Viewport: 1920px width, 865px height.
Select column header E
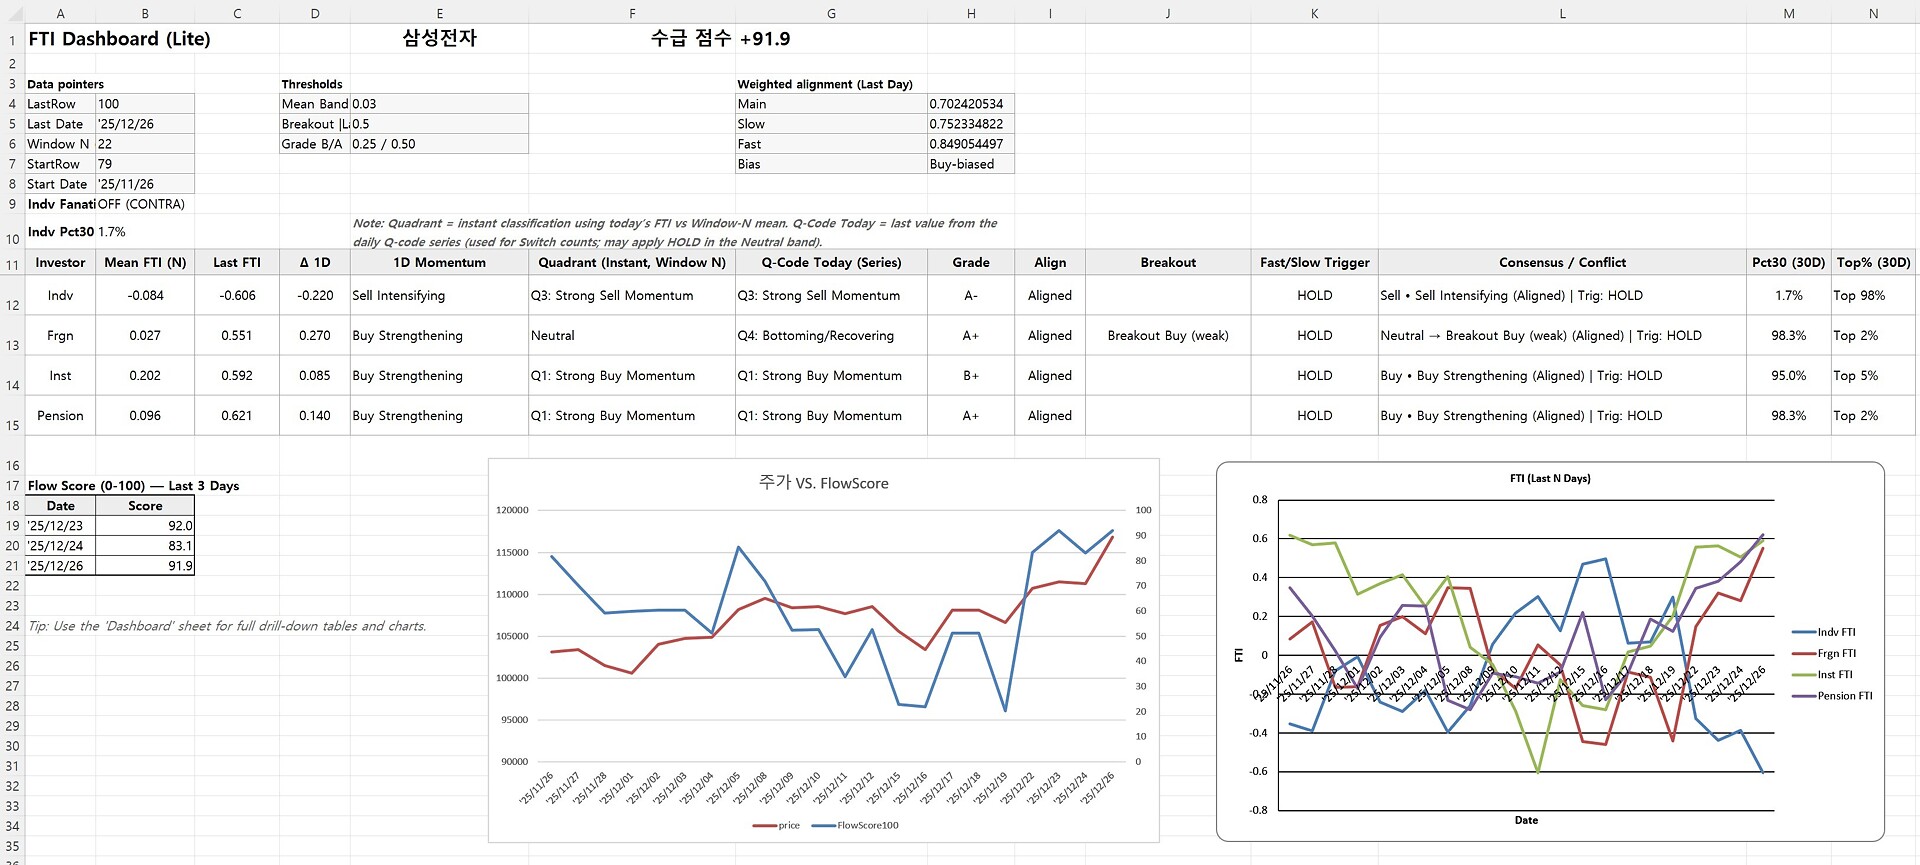439,13
